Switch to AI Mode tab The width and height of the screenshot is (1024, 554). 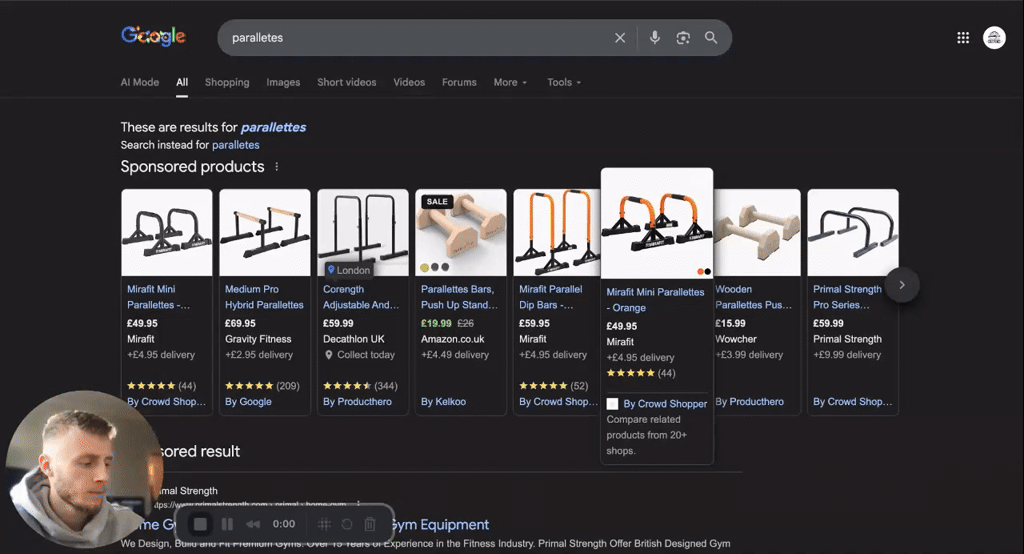point(140,82)
